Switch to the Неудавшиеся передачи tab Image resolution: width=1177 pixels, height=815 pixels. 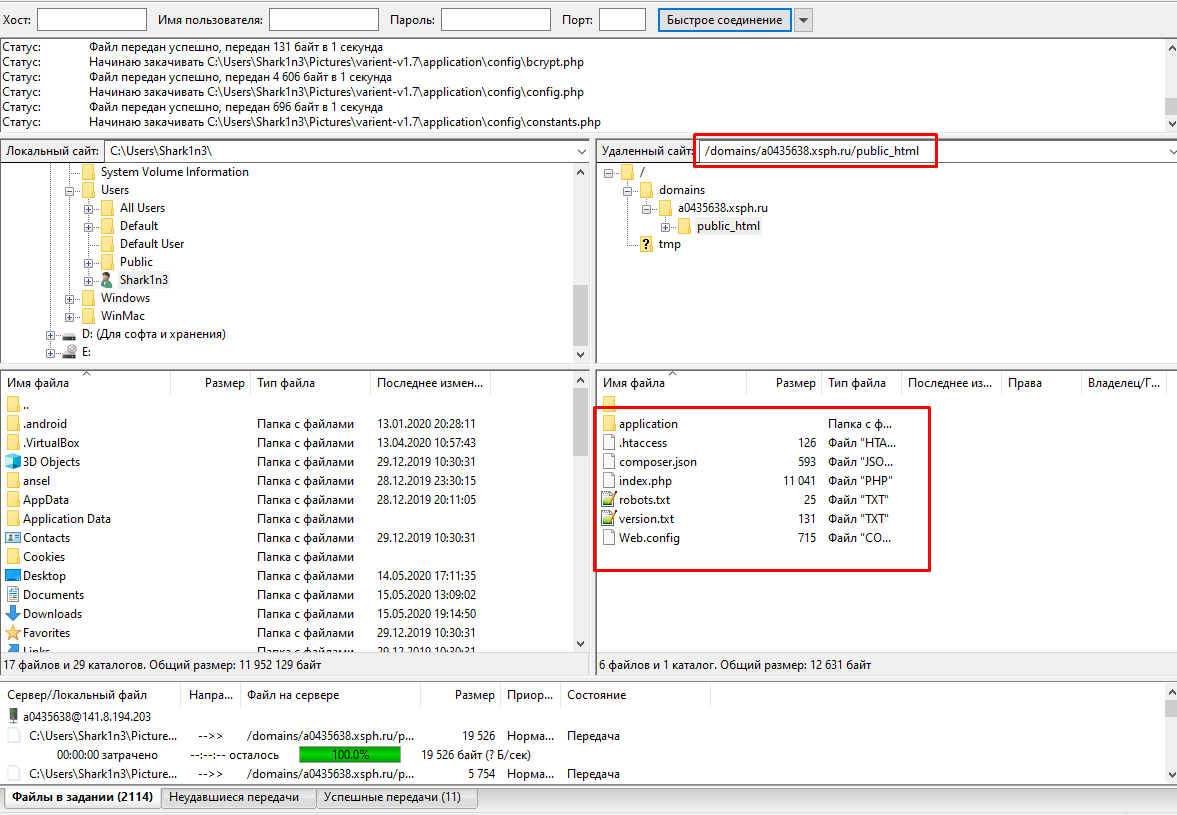coord(235,797)
